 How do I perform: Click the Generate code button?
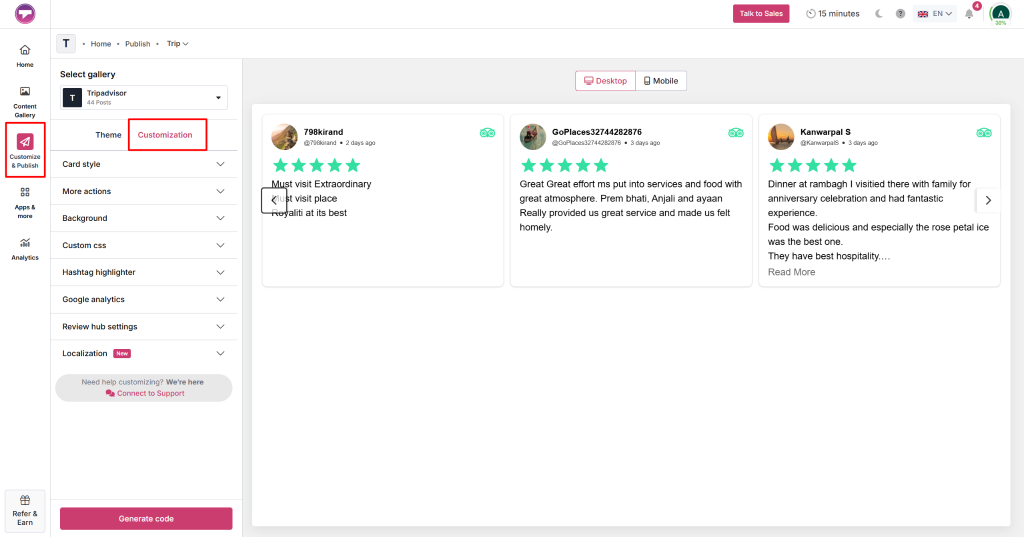(x=146, y=519)
